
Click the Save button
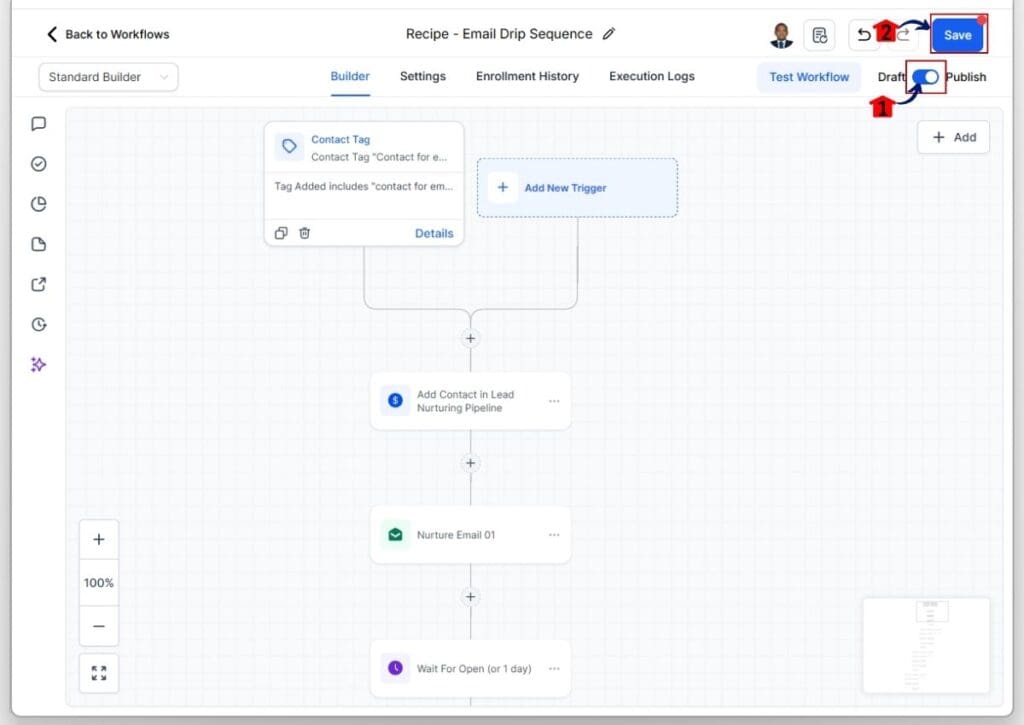[x=957, y=34]
